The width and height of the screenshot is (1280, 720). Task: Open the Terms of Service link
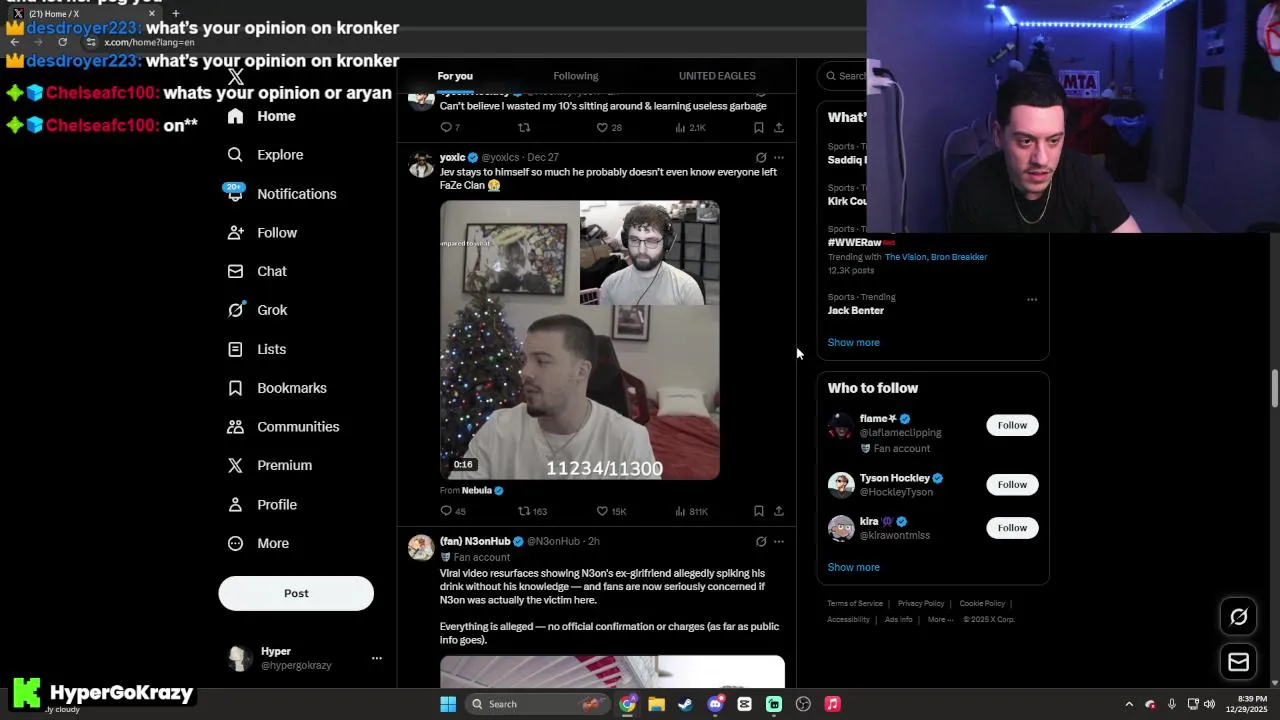[855, 603]
